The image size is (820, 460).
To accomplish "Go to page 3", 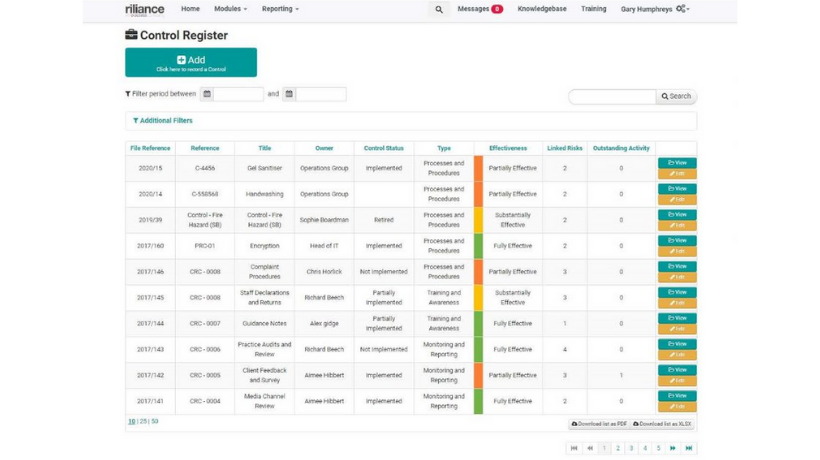I will (x=631, y=448).
